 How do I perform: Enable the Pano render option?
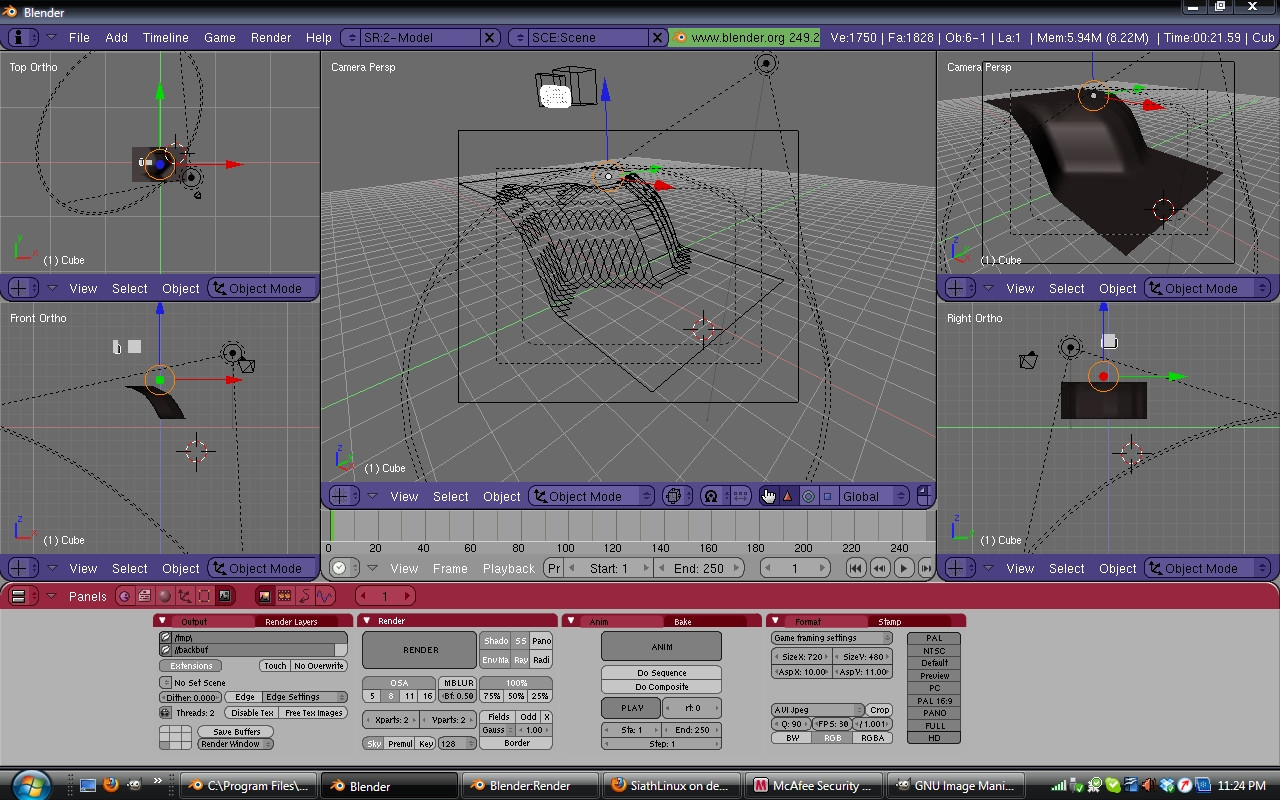pos(541,641)
